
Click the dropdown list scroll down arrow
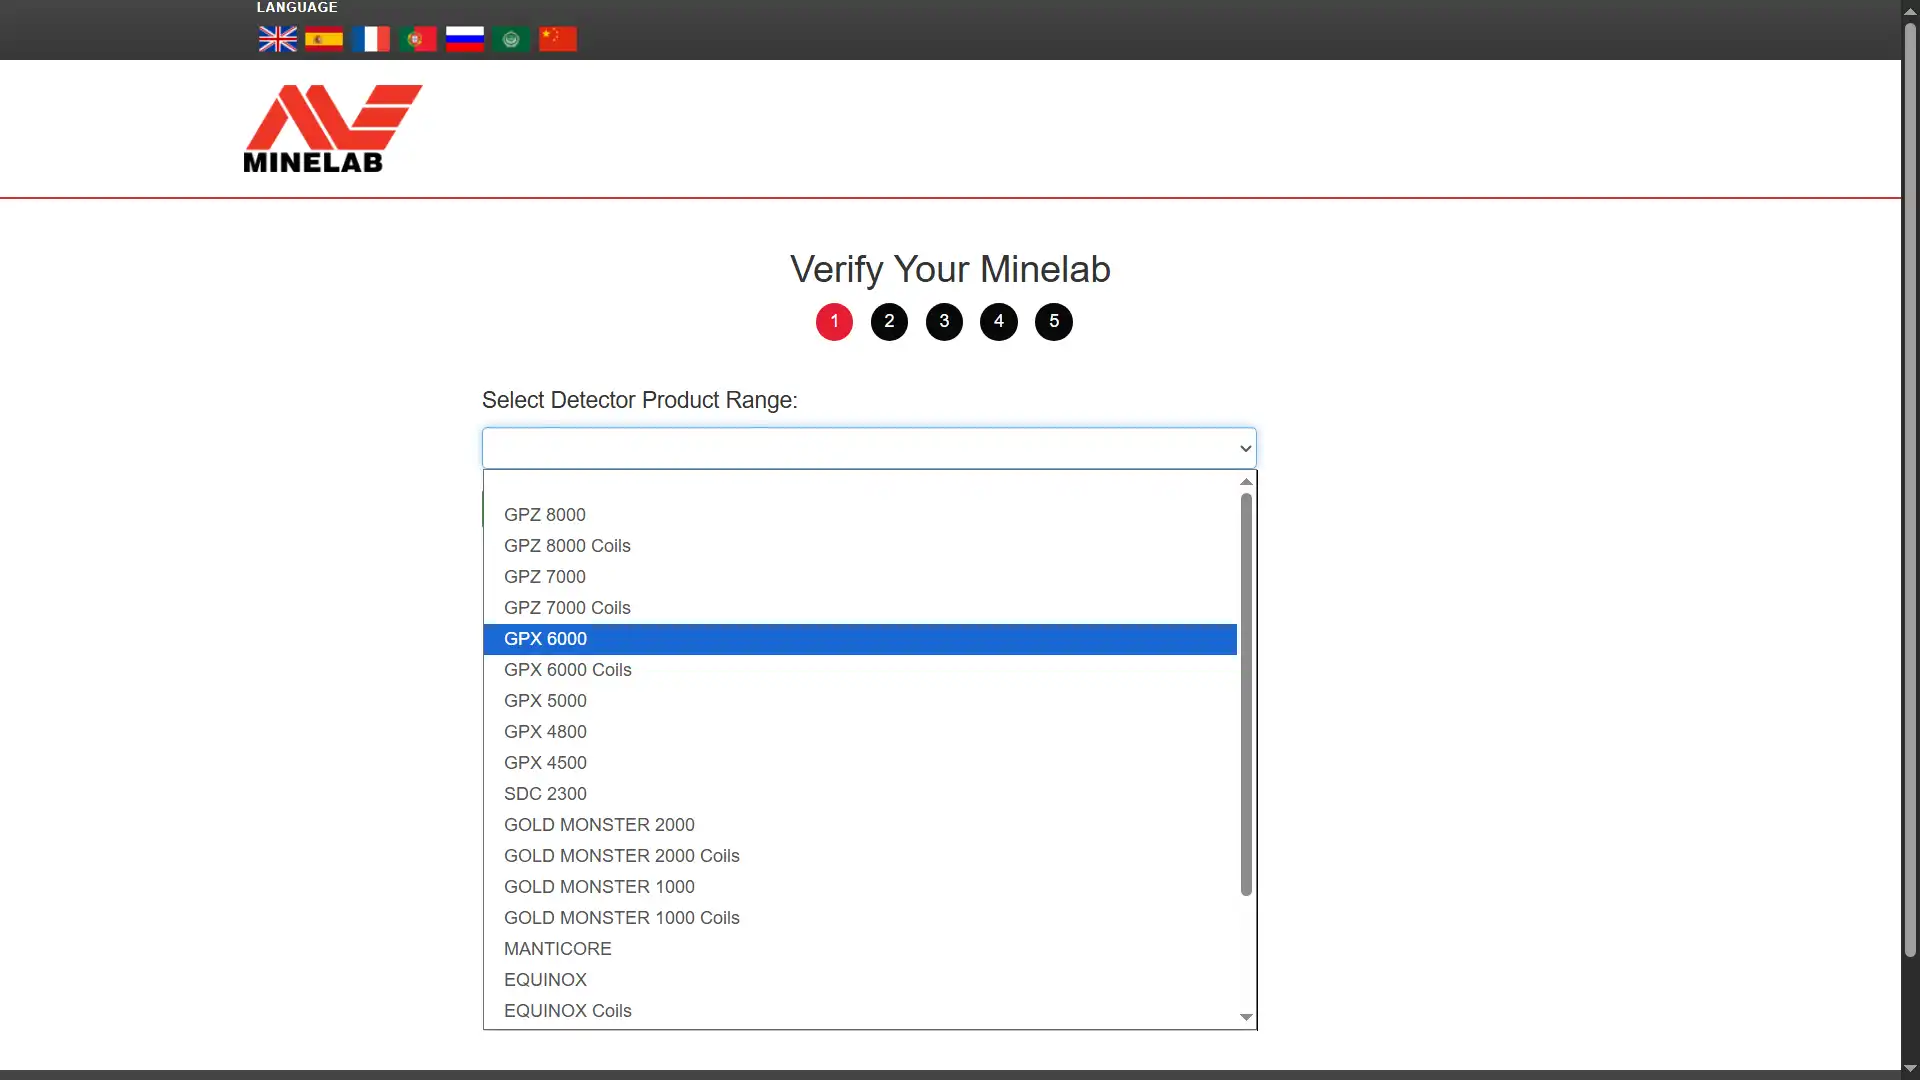1246,1017
